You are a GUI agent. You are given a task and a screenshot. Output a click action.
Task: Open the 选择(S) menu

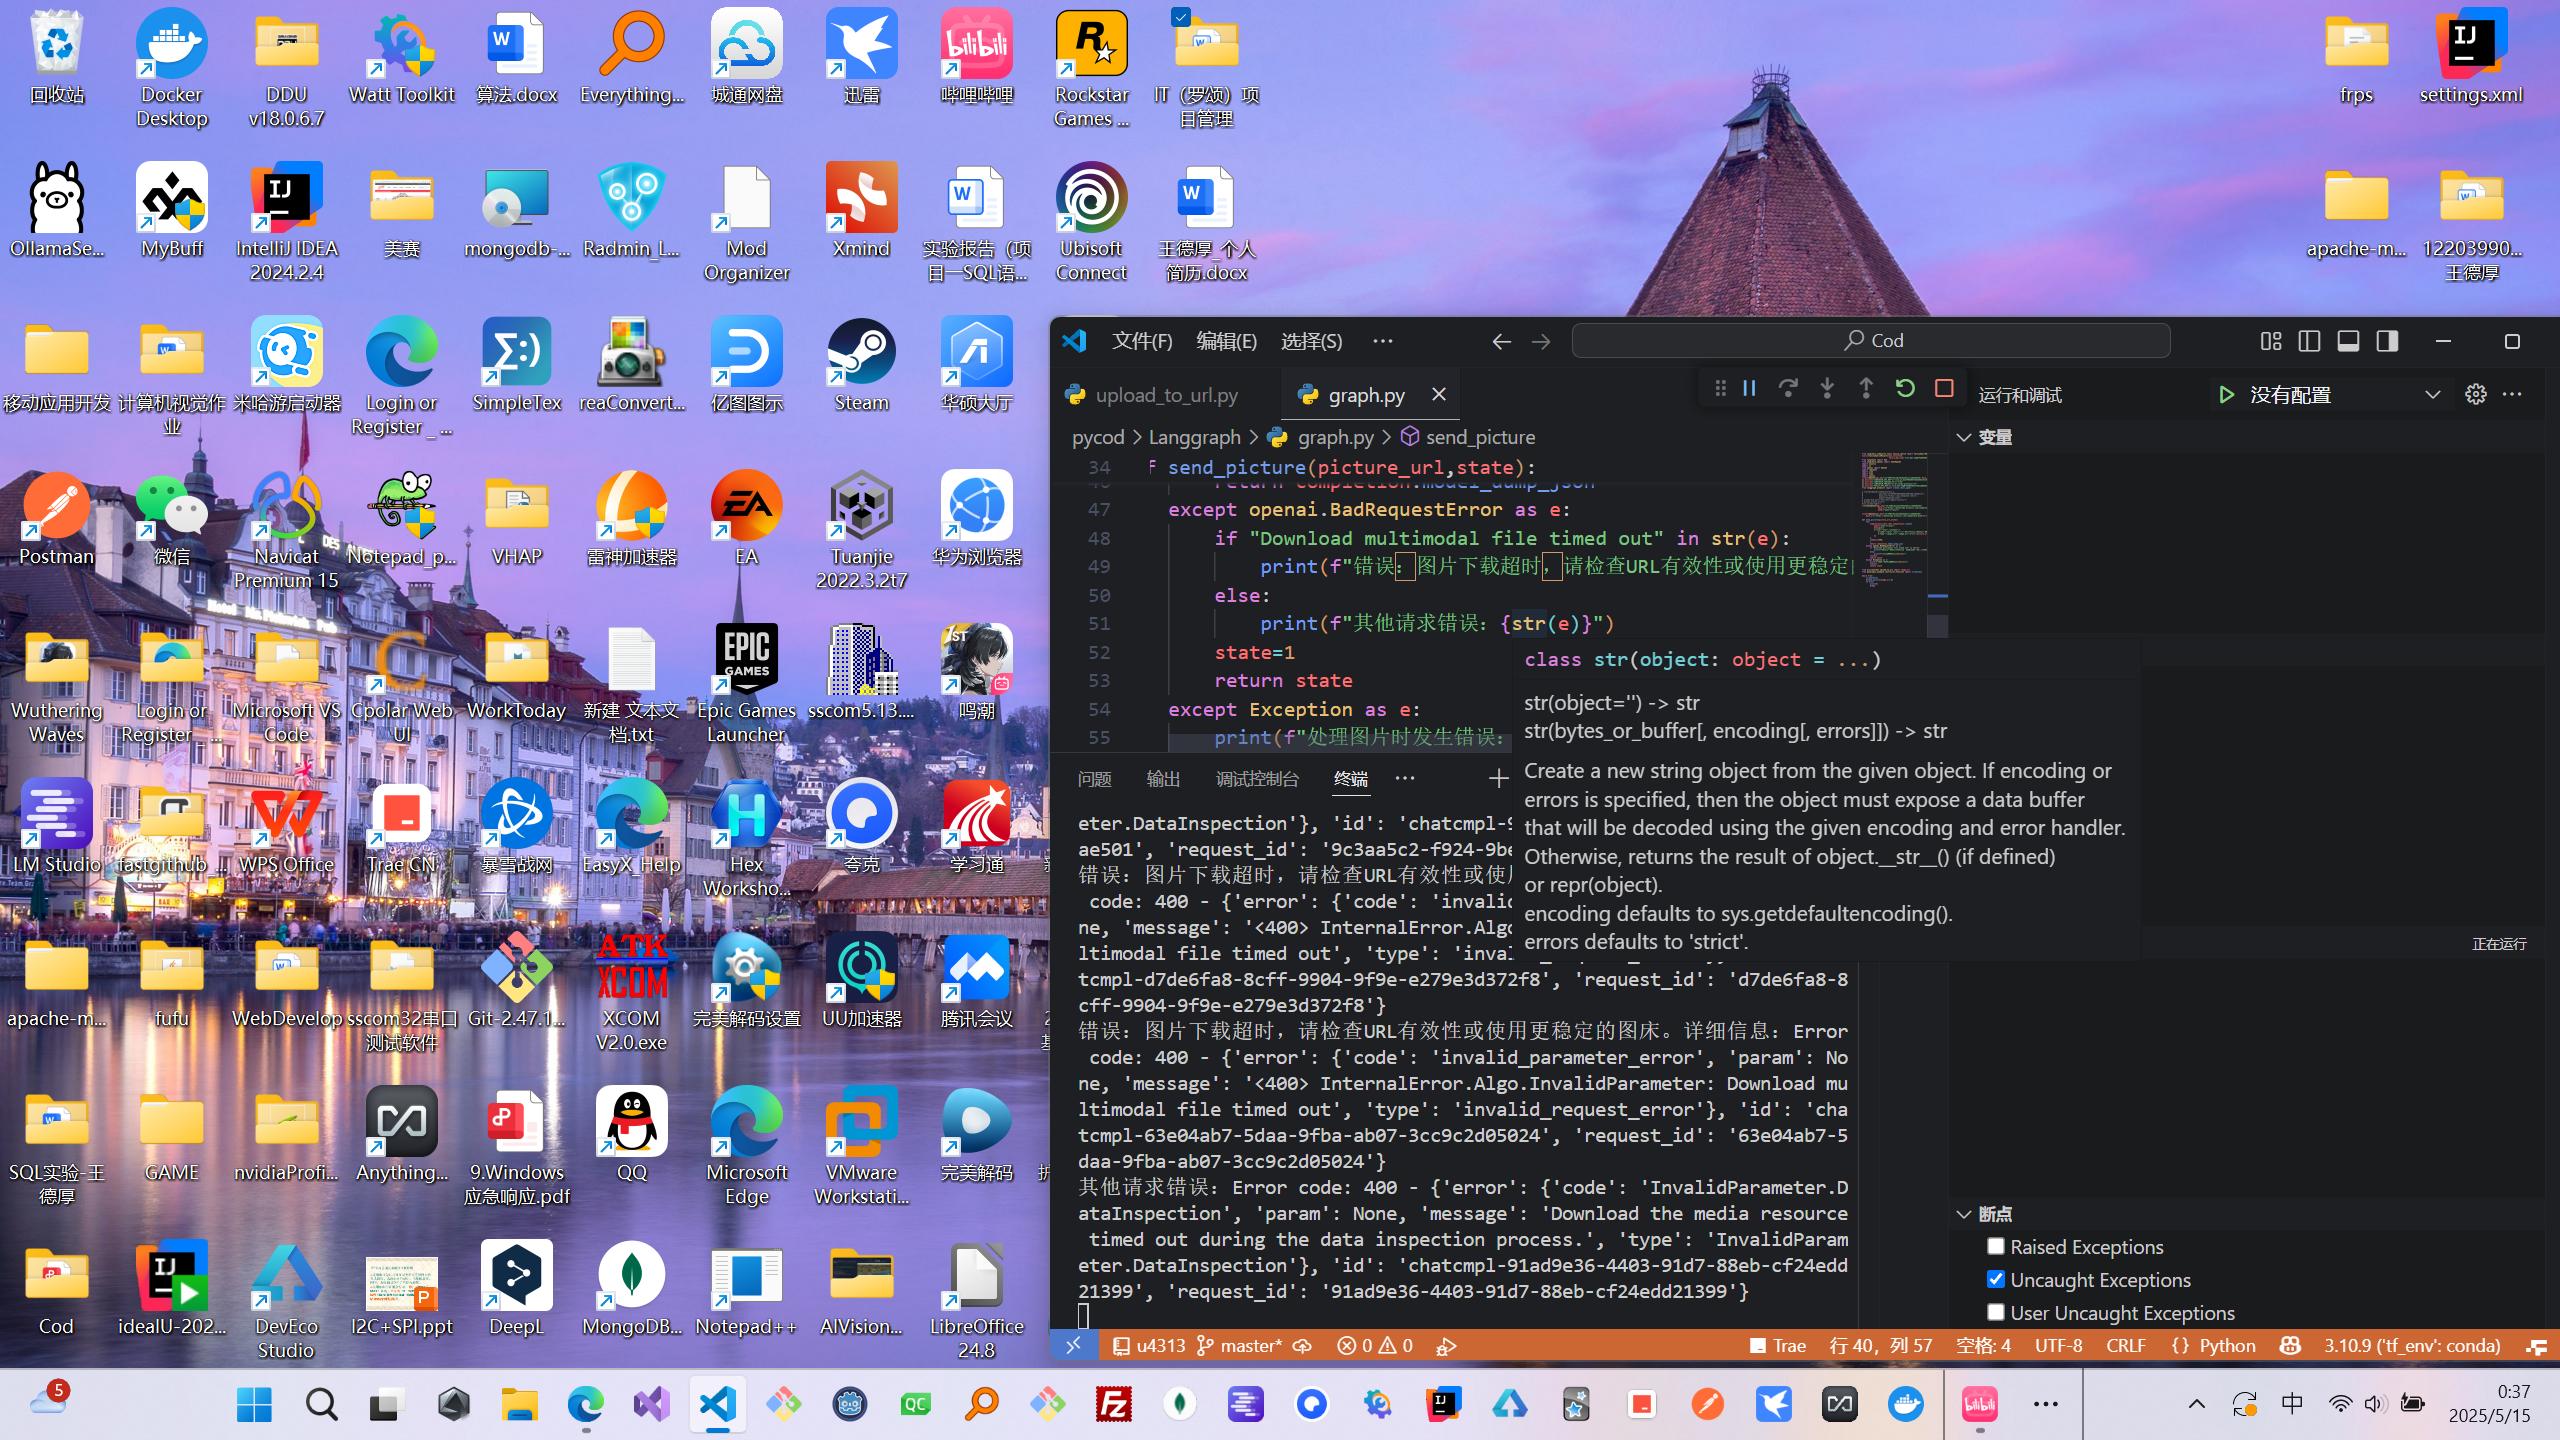[1311, 341]
